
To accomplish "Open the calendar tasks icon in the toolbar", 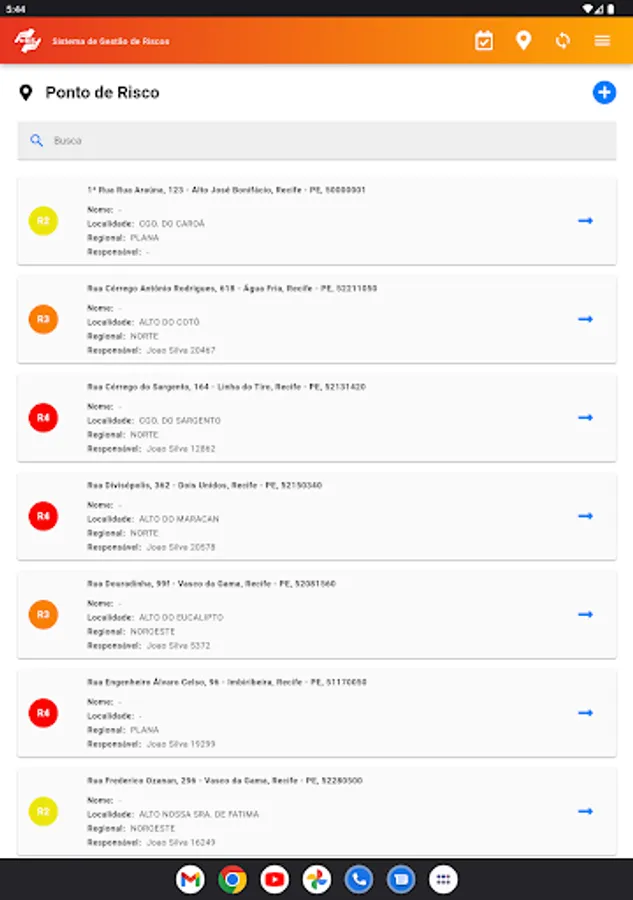I will tap(484, 41).
